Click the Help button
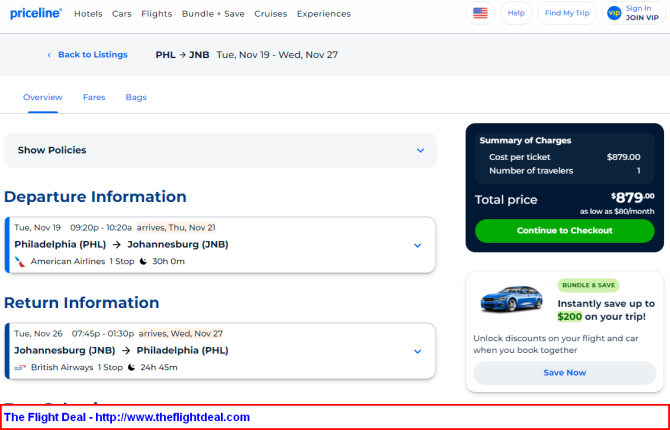 pyautogui.click(x=516, y=13)
